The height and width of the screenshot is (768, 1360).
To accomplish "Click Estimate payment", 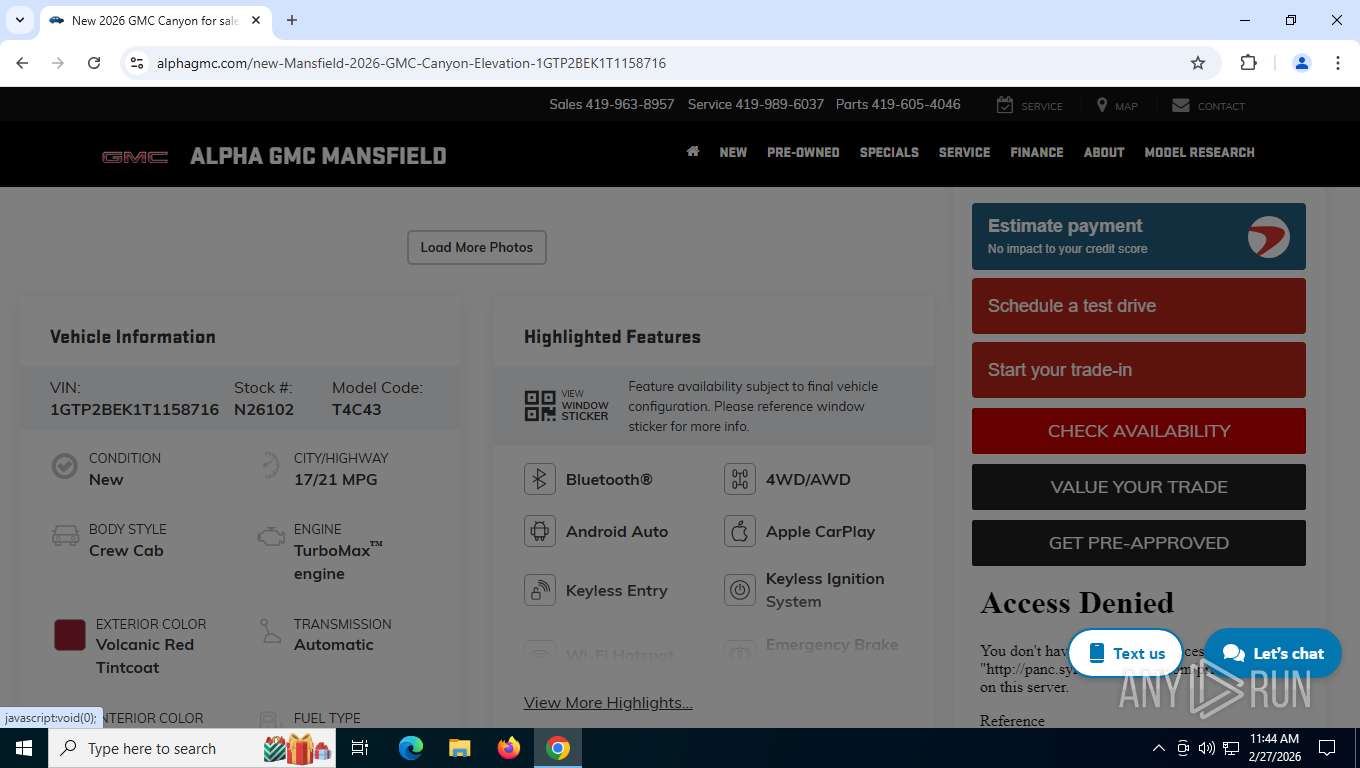I will click(x=1139, y=237).
